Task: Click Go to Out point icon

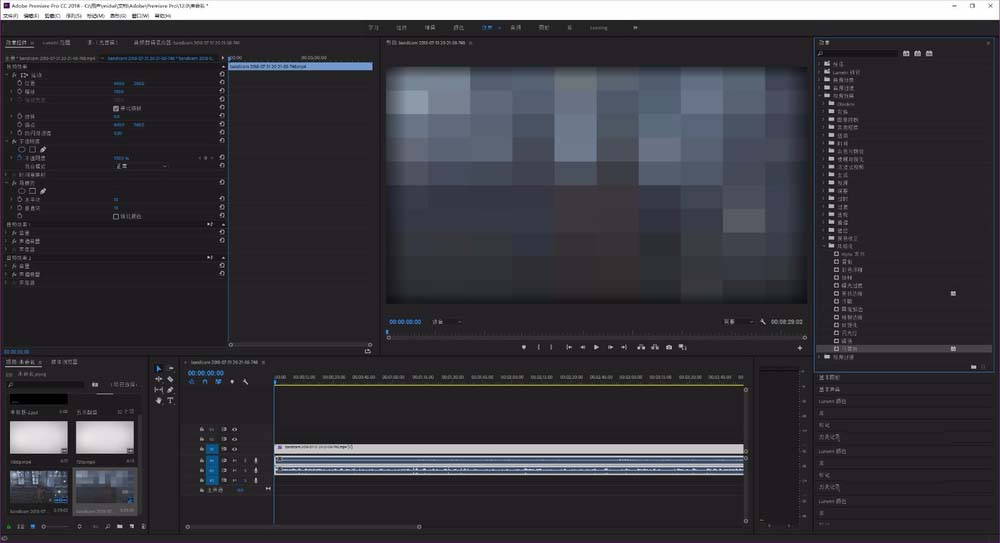Action: 624,347
